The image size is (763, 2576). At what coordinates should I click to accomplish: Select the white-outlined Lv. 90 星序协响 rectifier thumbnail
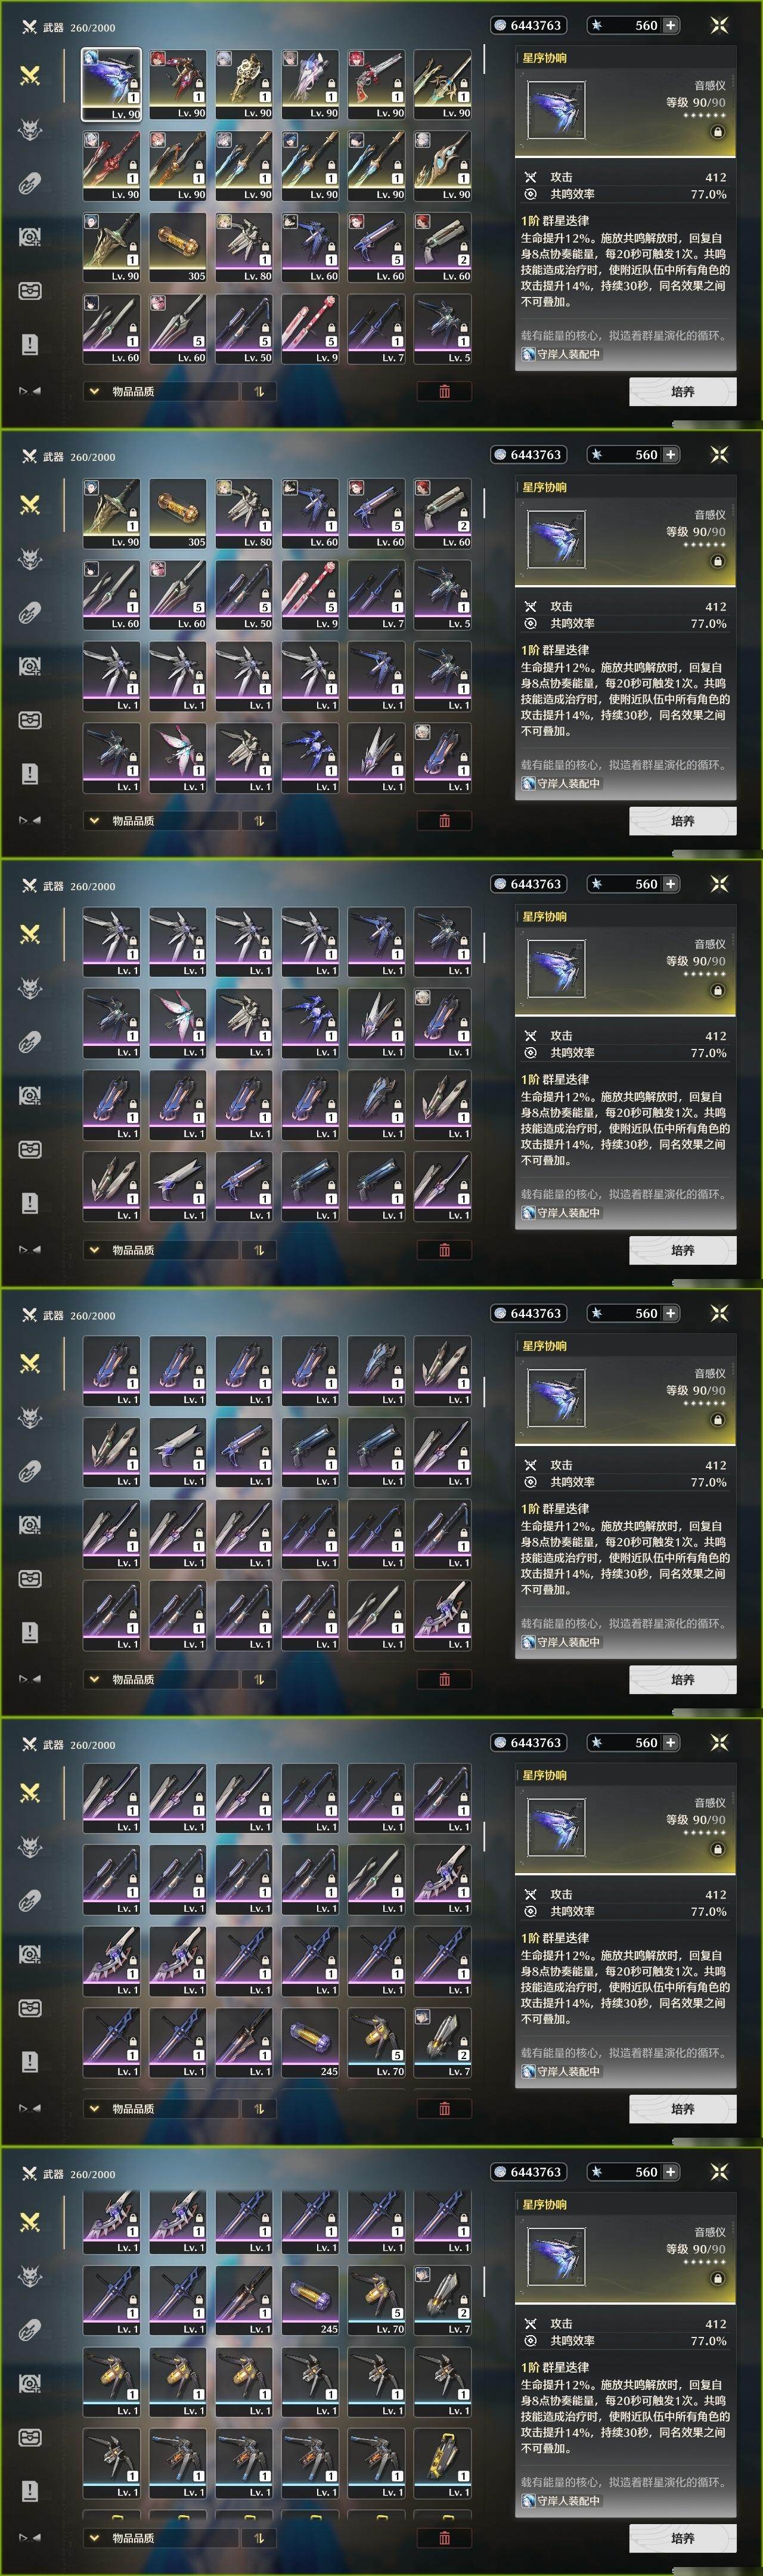(x=111, y=85)
